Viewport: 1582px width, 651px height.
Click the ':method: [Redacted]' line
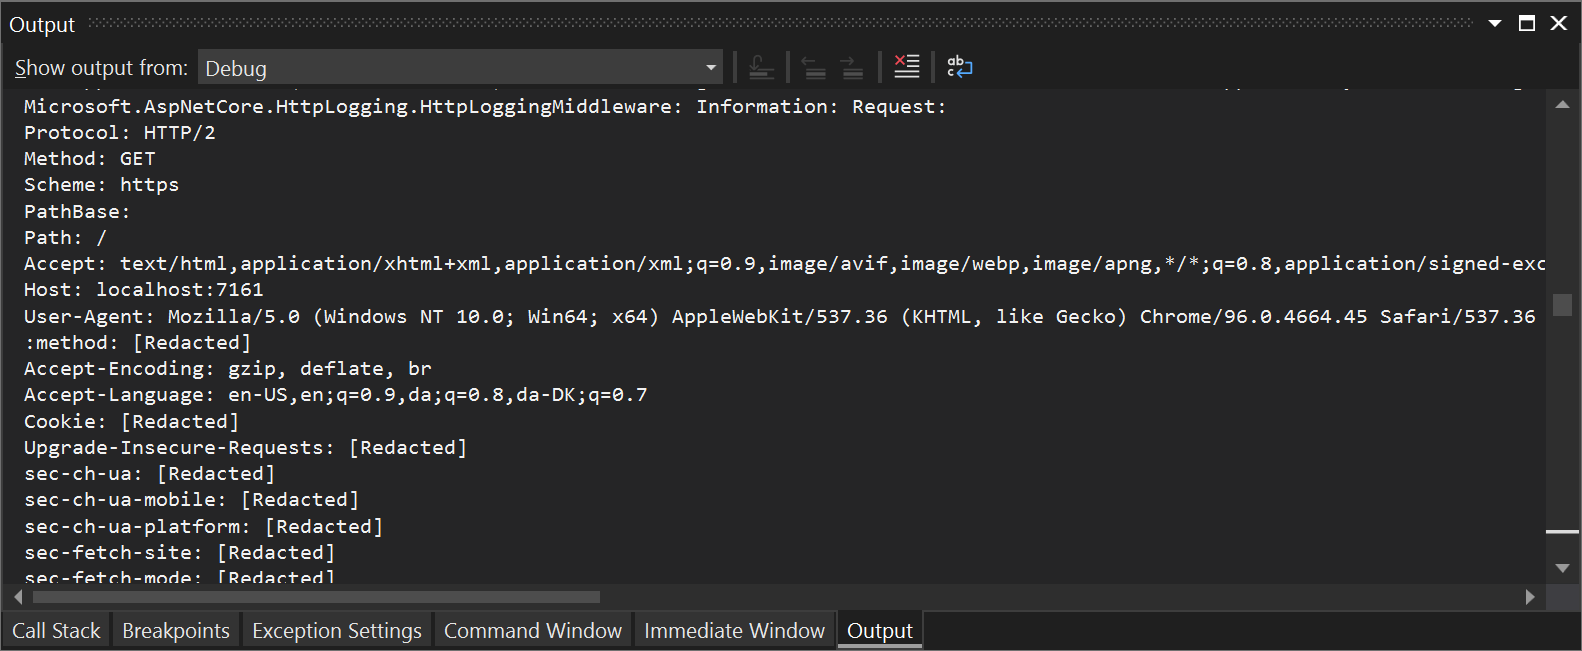(138, 342)
